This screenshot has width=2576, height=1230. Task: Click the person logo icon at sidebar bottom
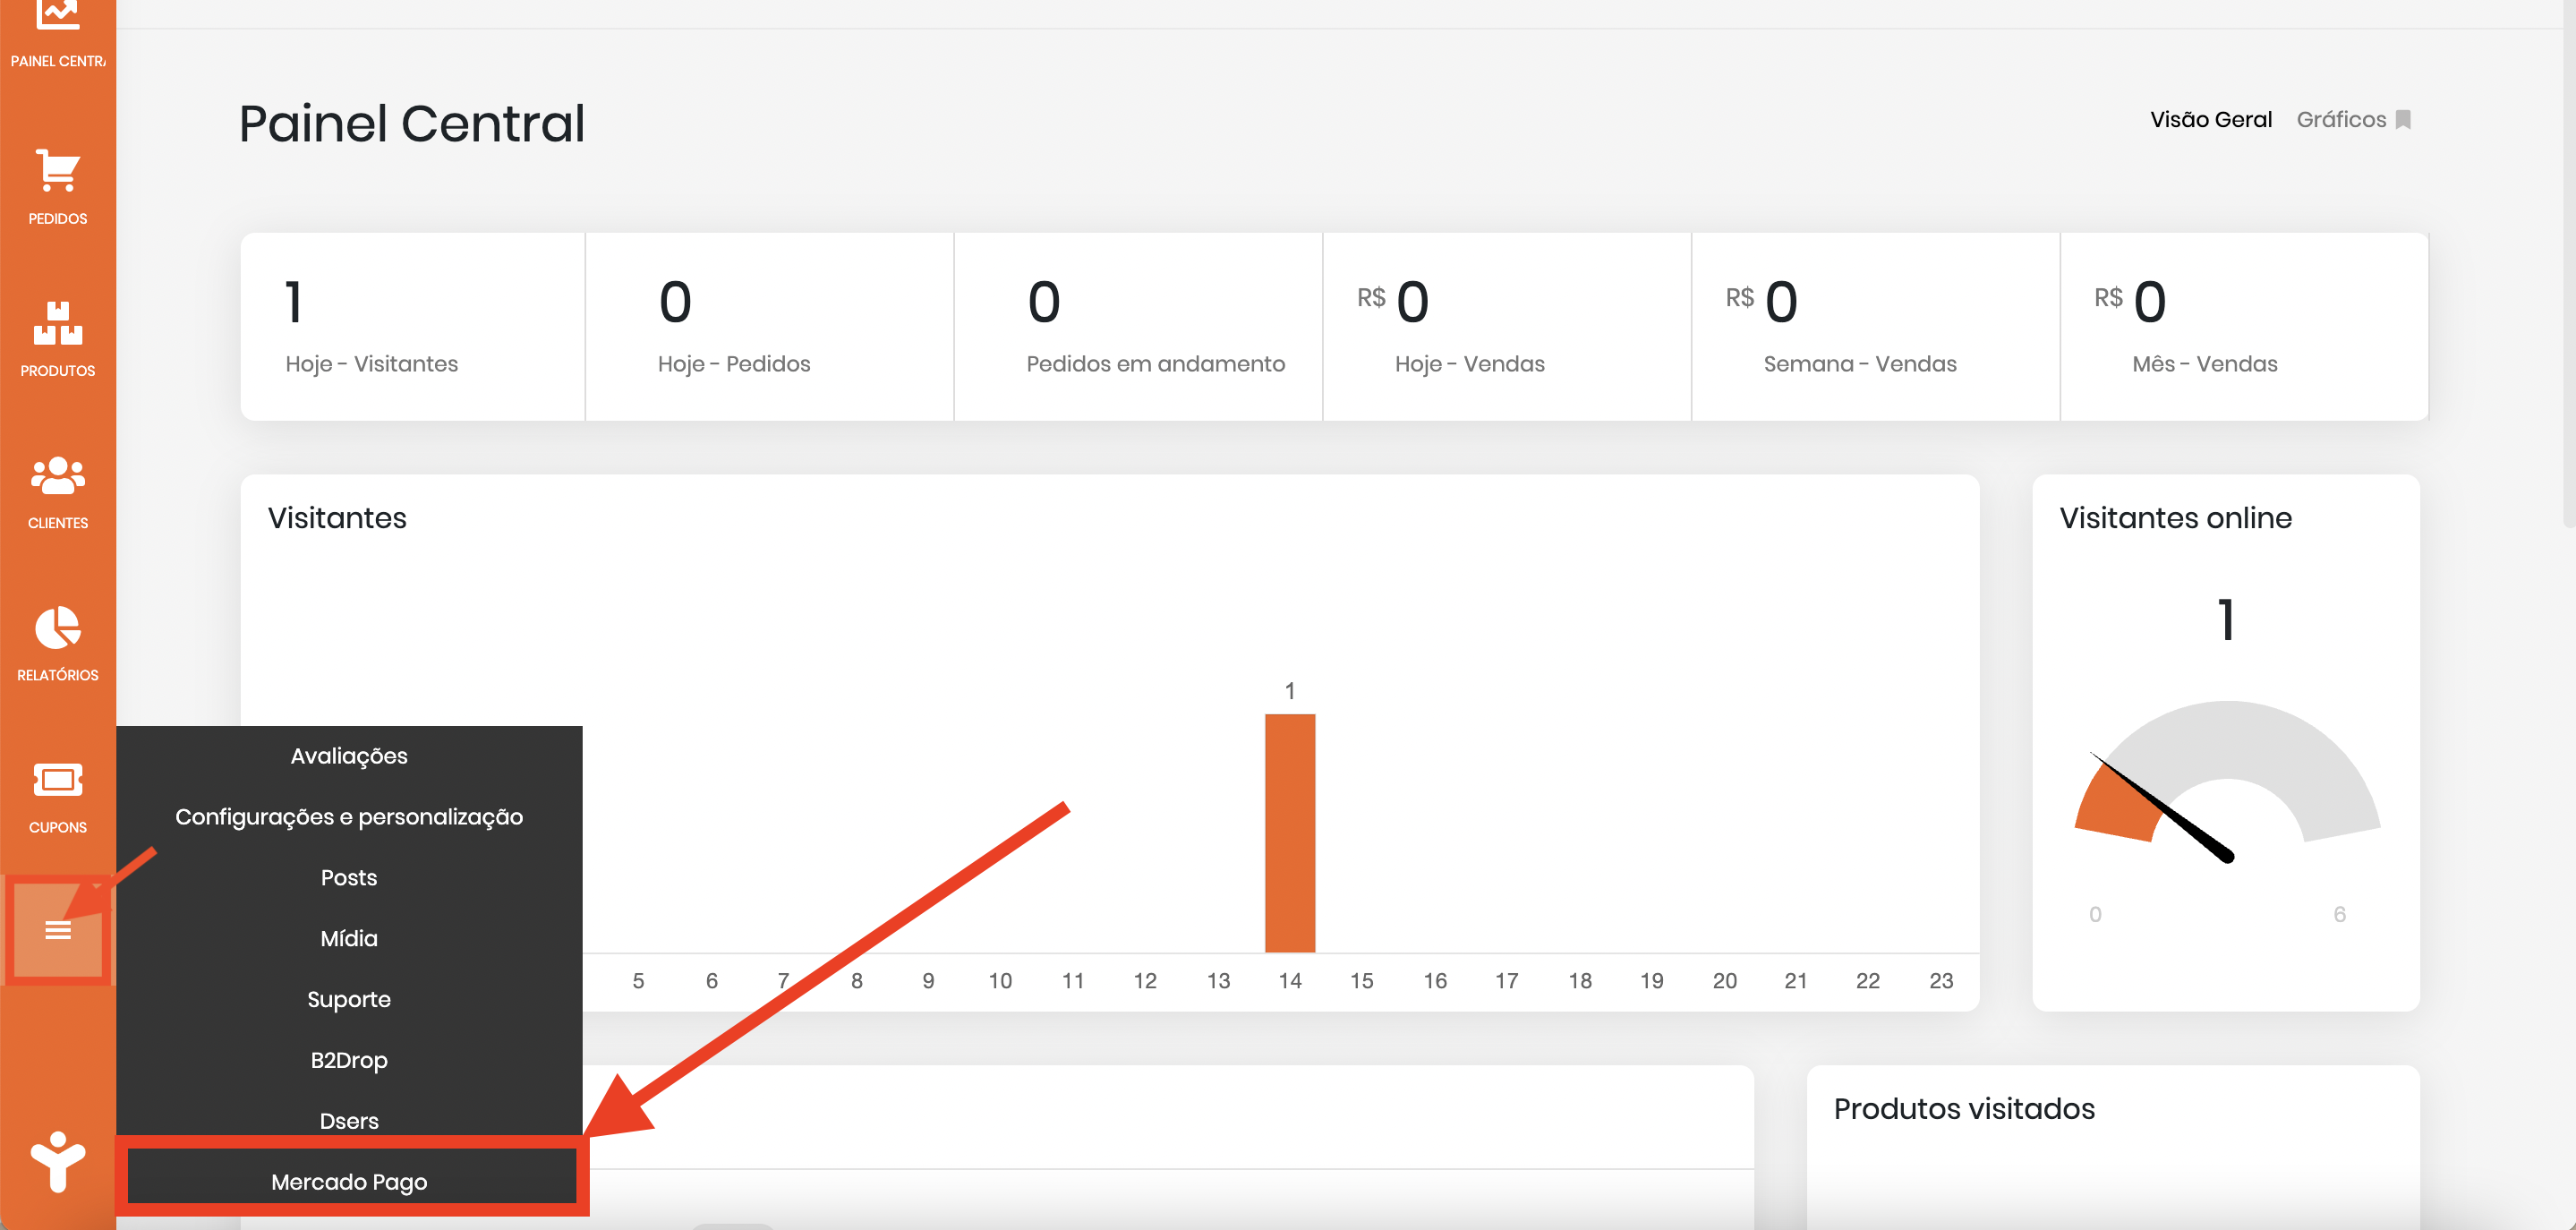(x=57, y=1161)
